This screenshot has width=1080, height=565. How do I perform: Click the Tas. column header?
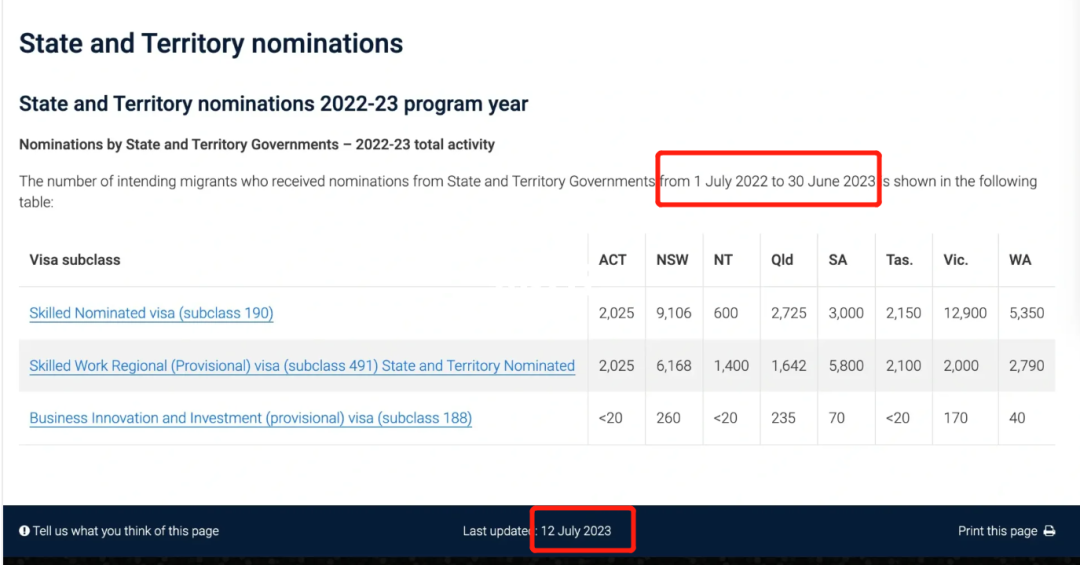899,260
